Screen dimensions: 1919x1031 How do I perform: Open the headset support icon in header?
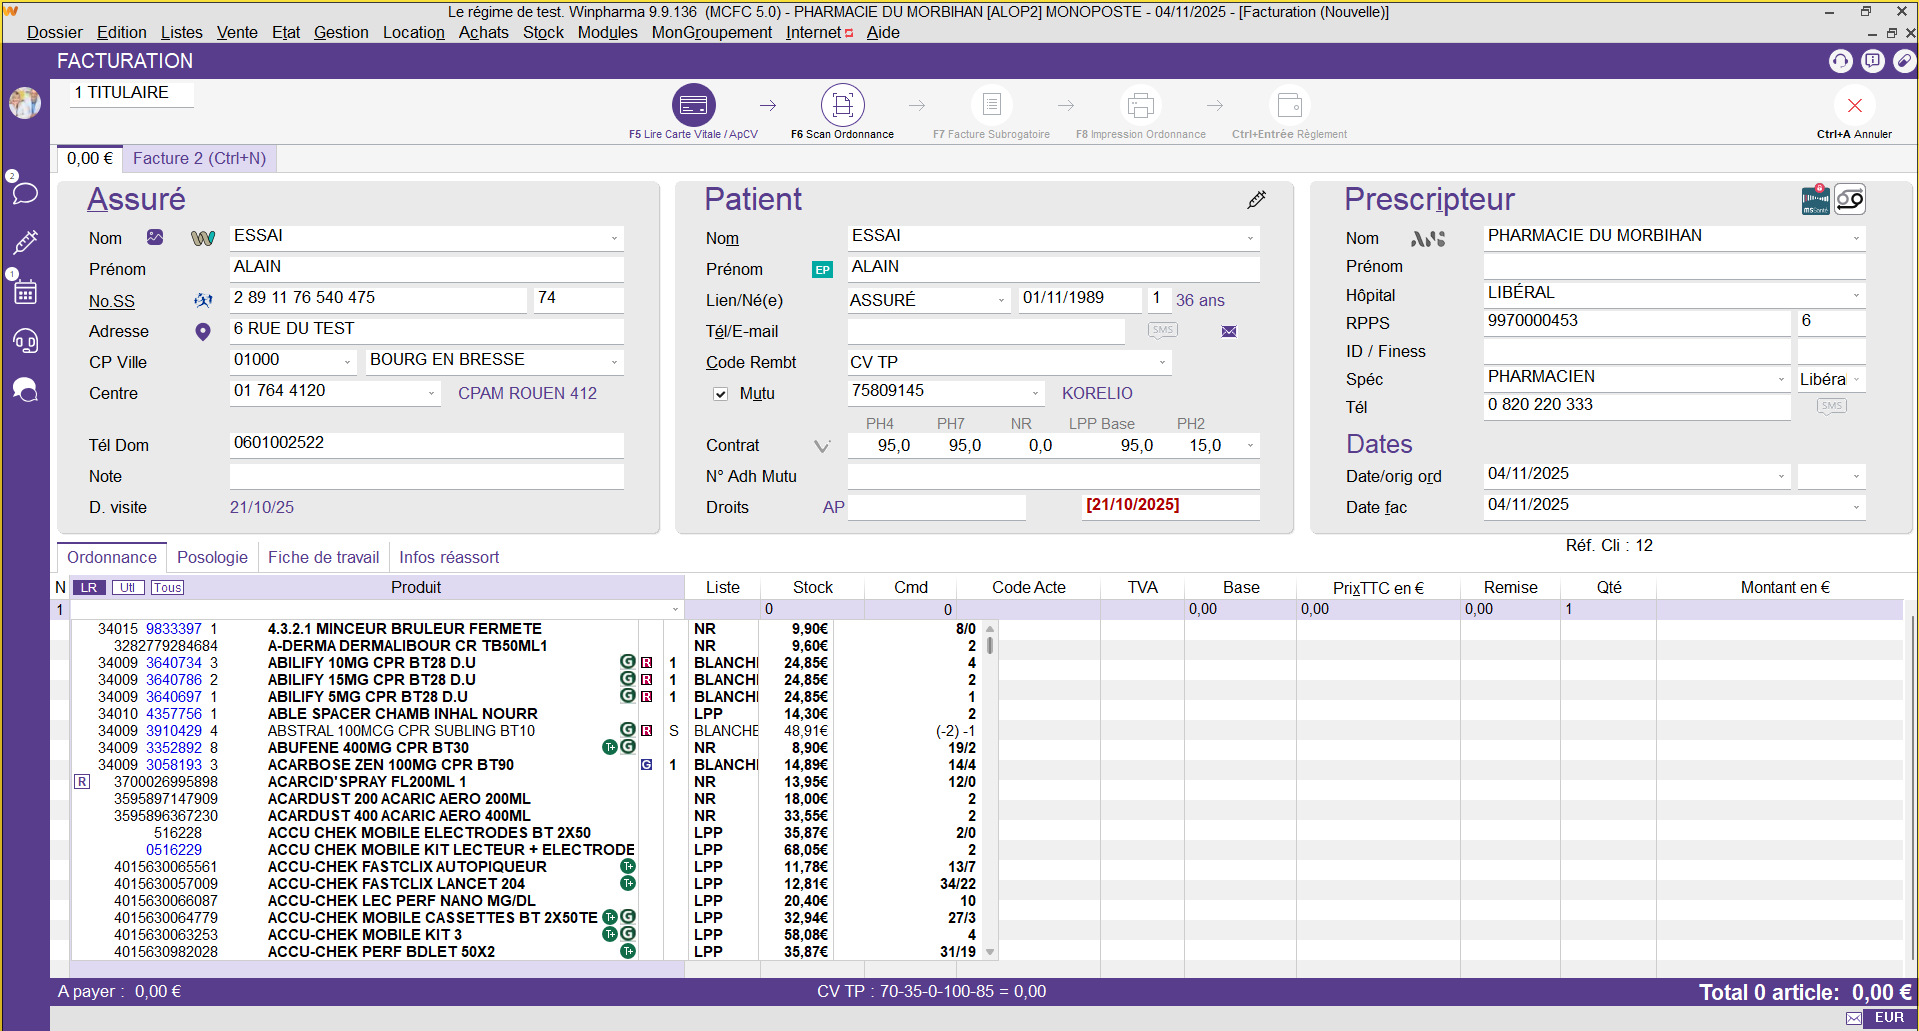(1841, 61)
